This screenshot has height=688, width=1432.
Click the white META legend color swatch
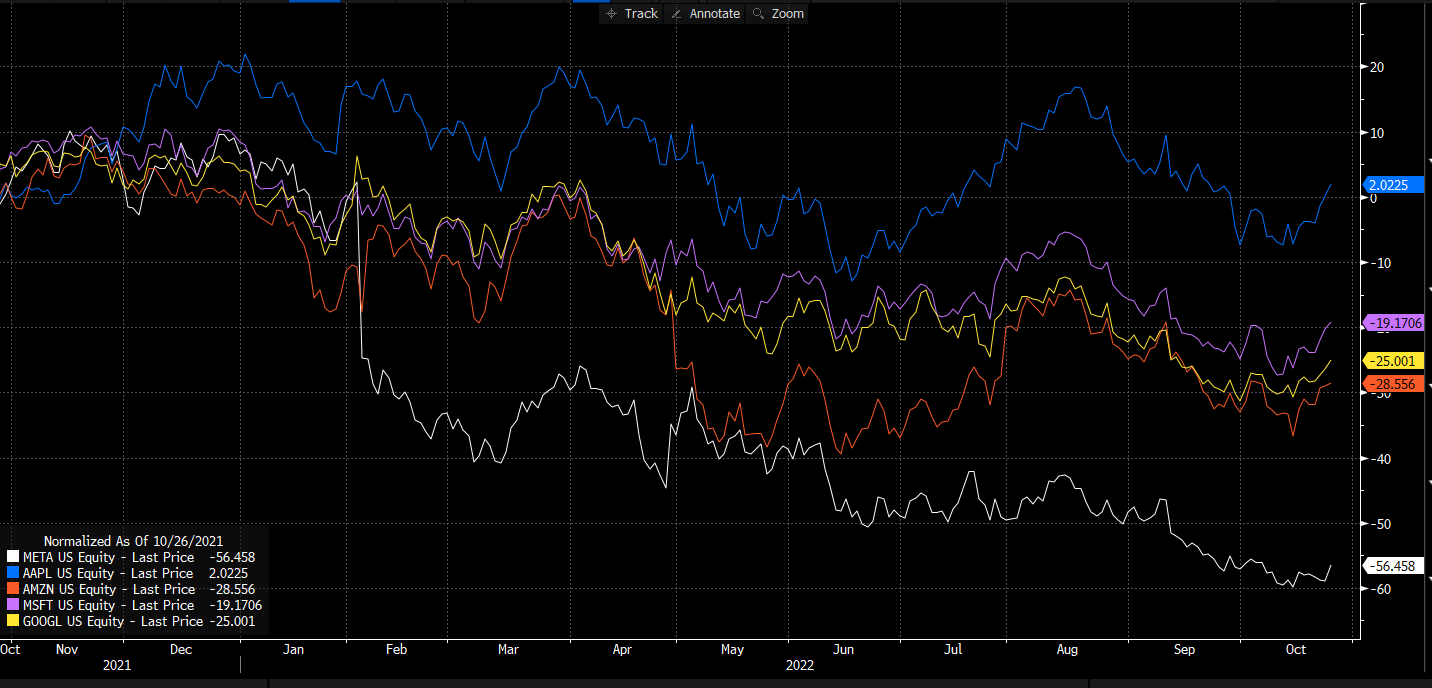[12, 556]
